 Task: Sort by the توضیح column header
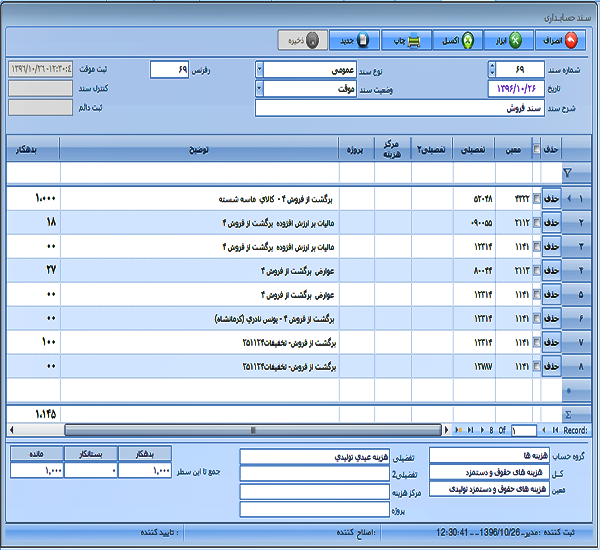pos(199,149)
